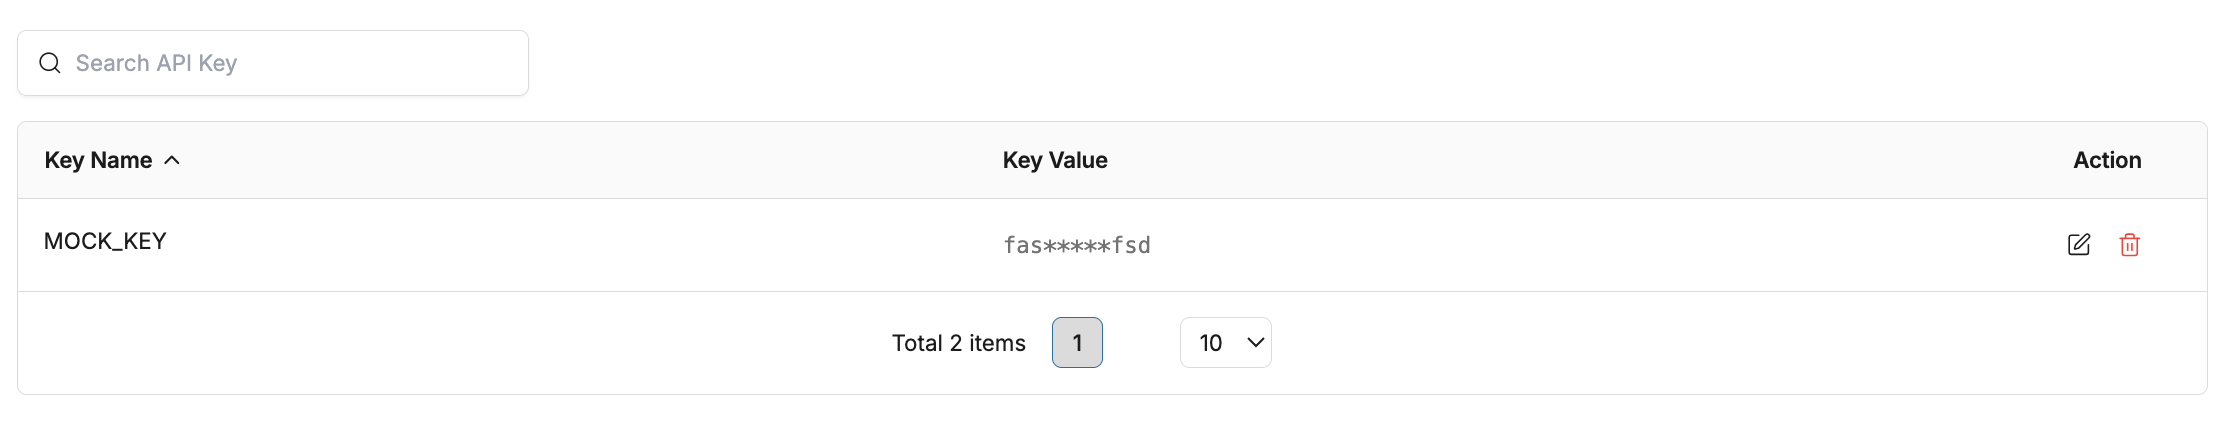Viewport: 2226px width, 440px height.
Task: Click the magnifier icon in search box
Action: point(49,63)
